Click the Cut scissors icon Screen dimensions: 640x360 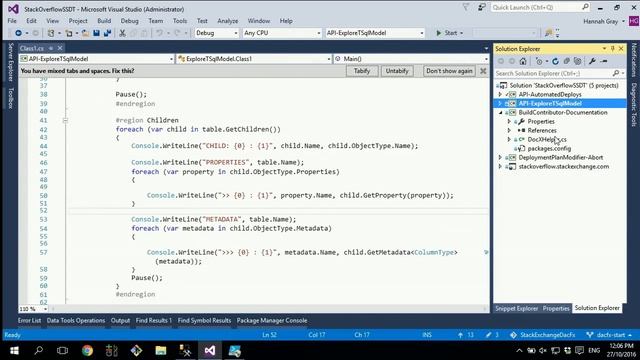click(x=122, y=33)
